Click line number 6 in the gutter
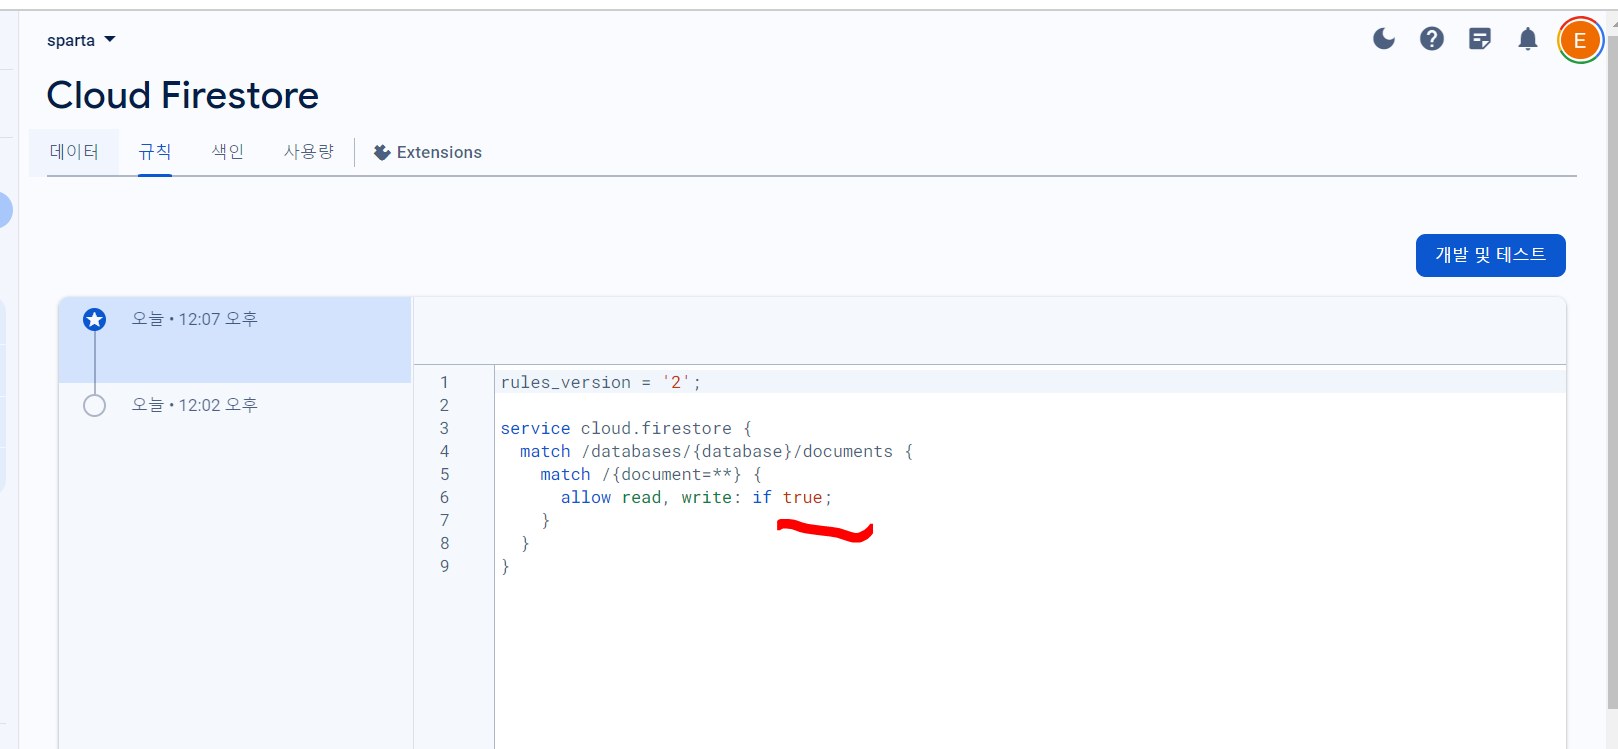Screen dimensions: 1618x749 pos(445,497)
